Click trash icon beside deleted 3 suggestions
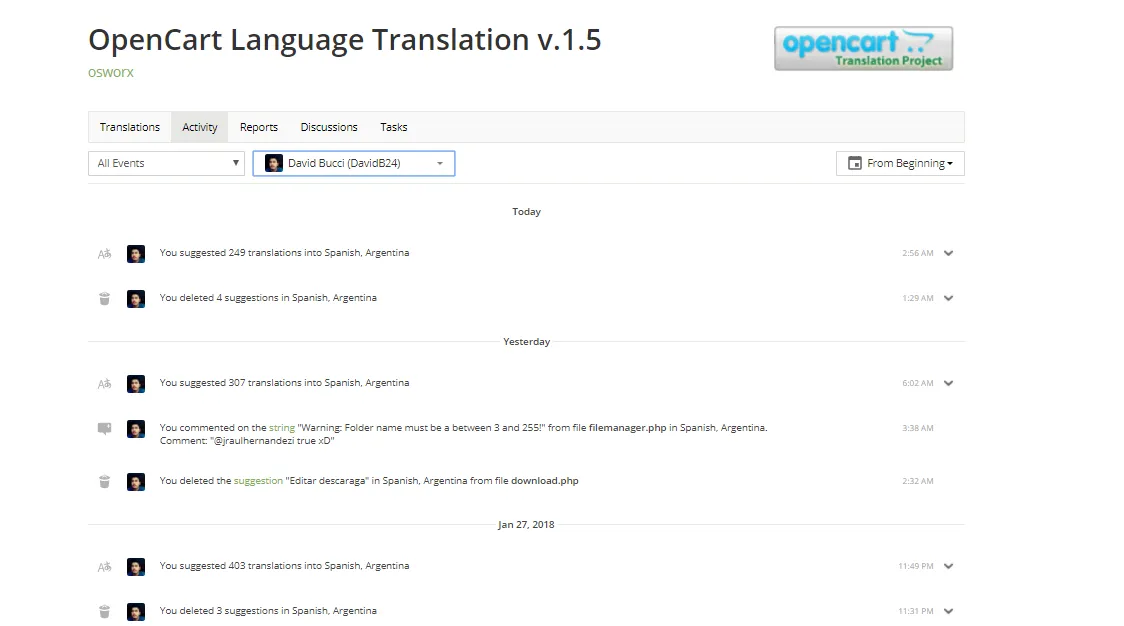Image resolution: width=1124 pixels, height=626 pixels. point(105,612)
